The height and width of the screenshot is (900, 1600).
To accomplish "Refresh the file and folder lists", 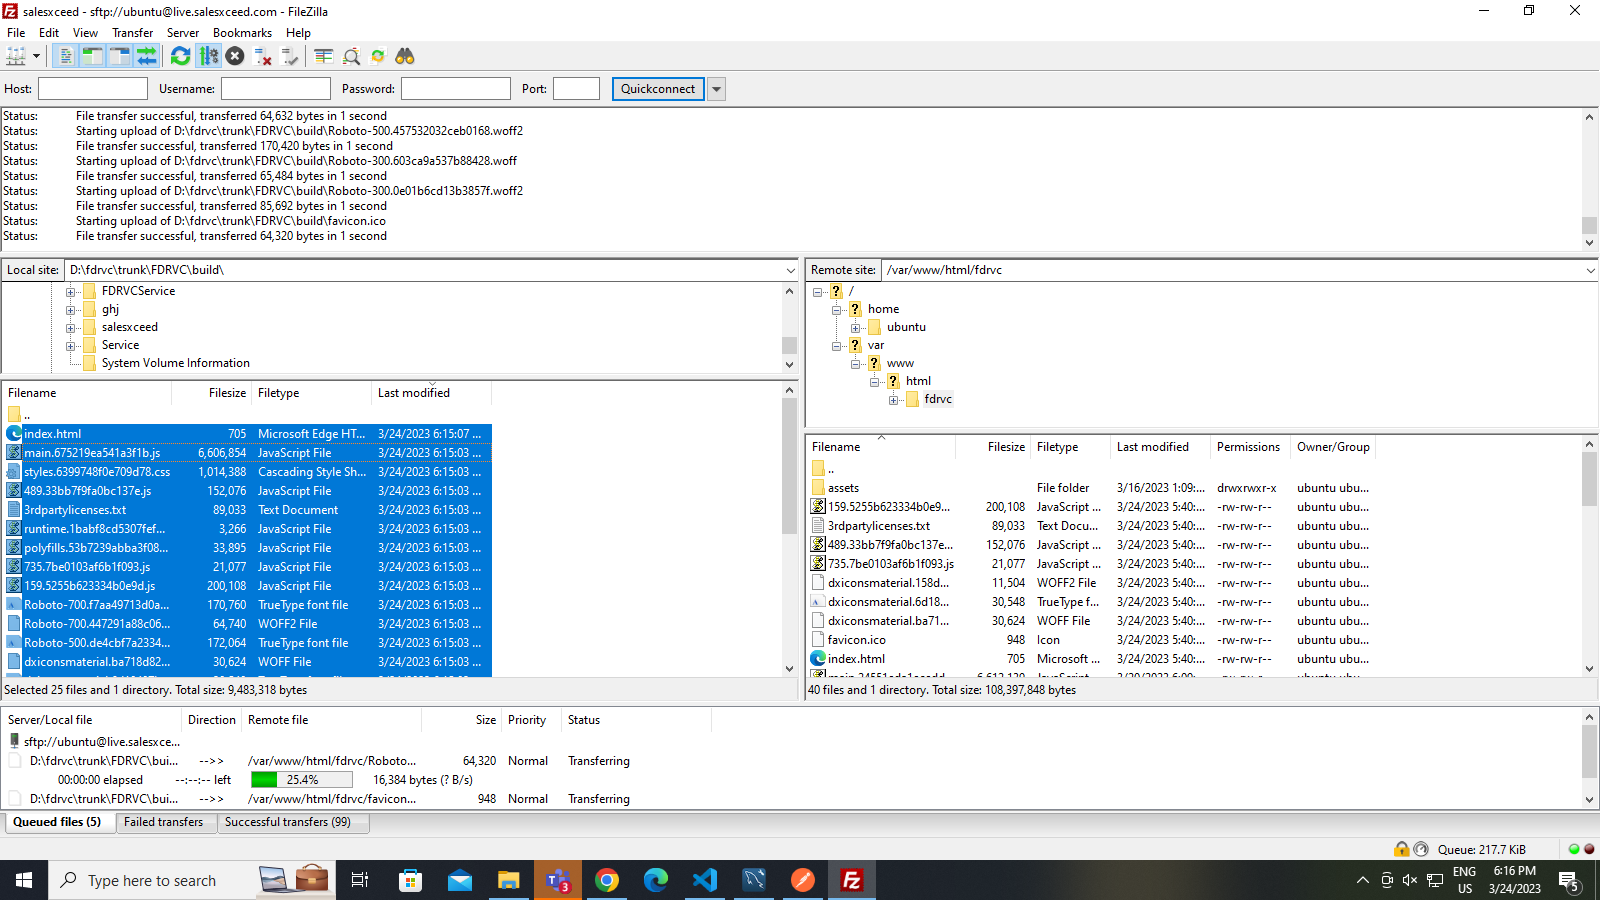I will [x=180, y=57].
